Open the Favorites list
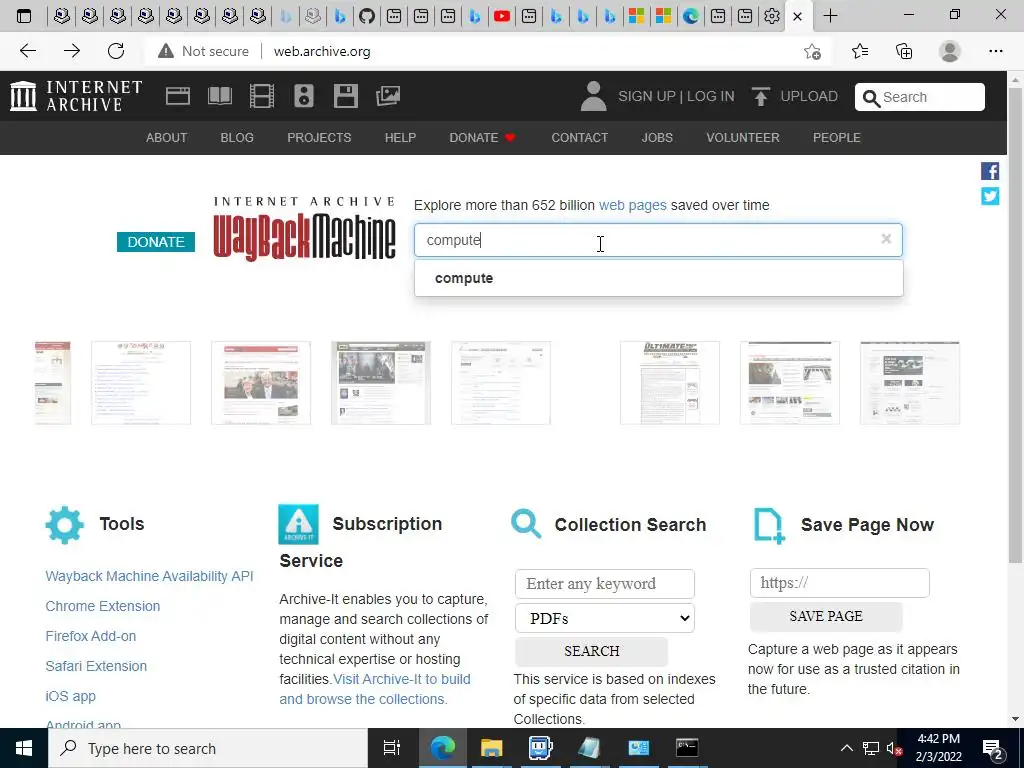The height and width of the screenshot is (768, 1024). pyautogui.click(x=859, y=51)
